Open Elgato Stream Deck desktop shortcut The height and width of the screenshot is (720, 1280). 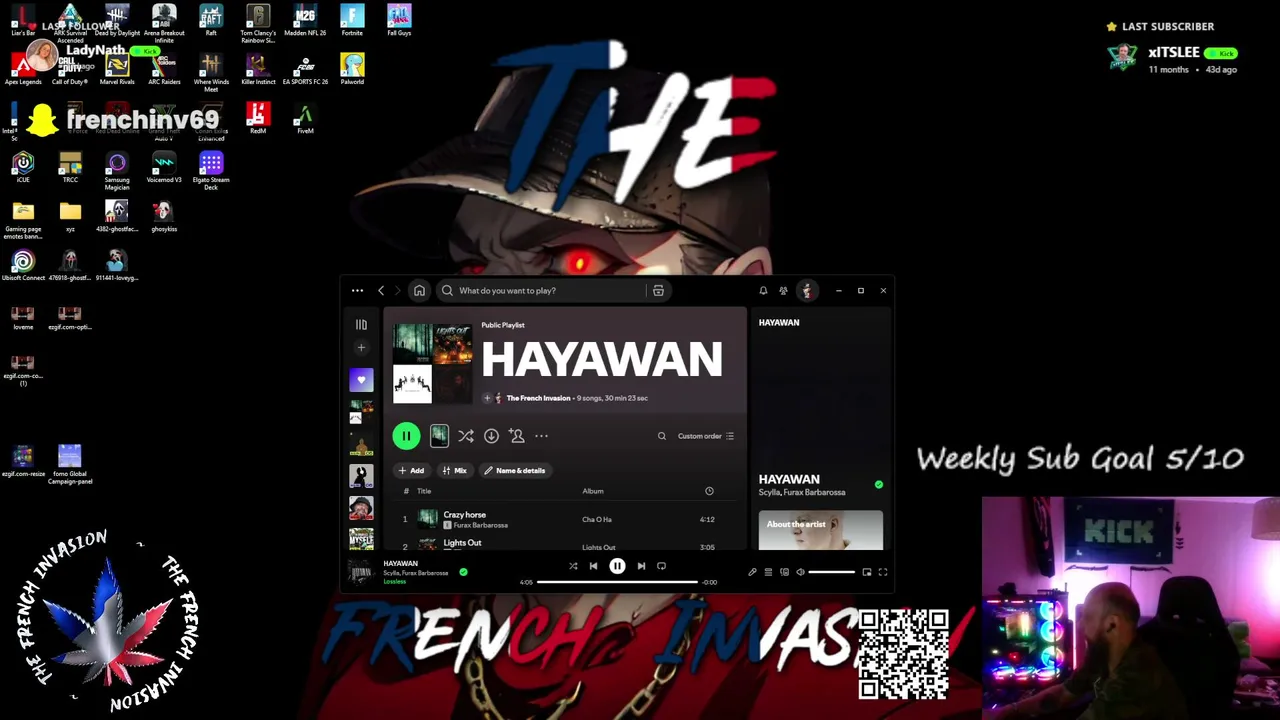(211, 171)
